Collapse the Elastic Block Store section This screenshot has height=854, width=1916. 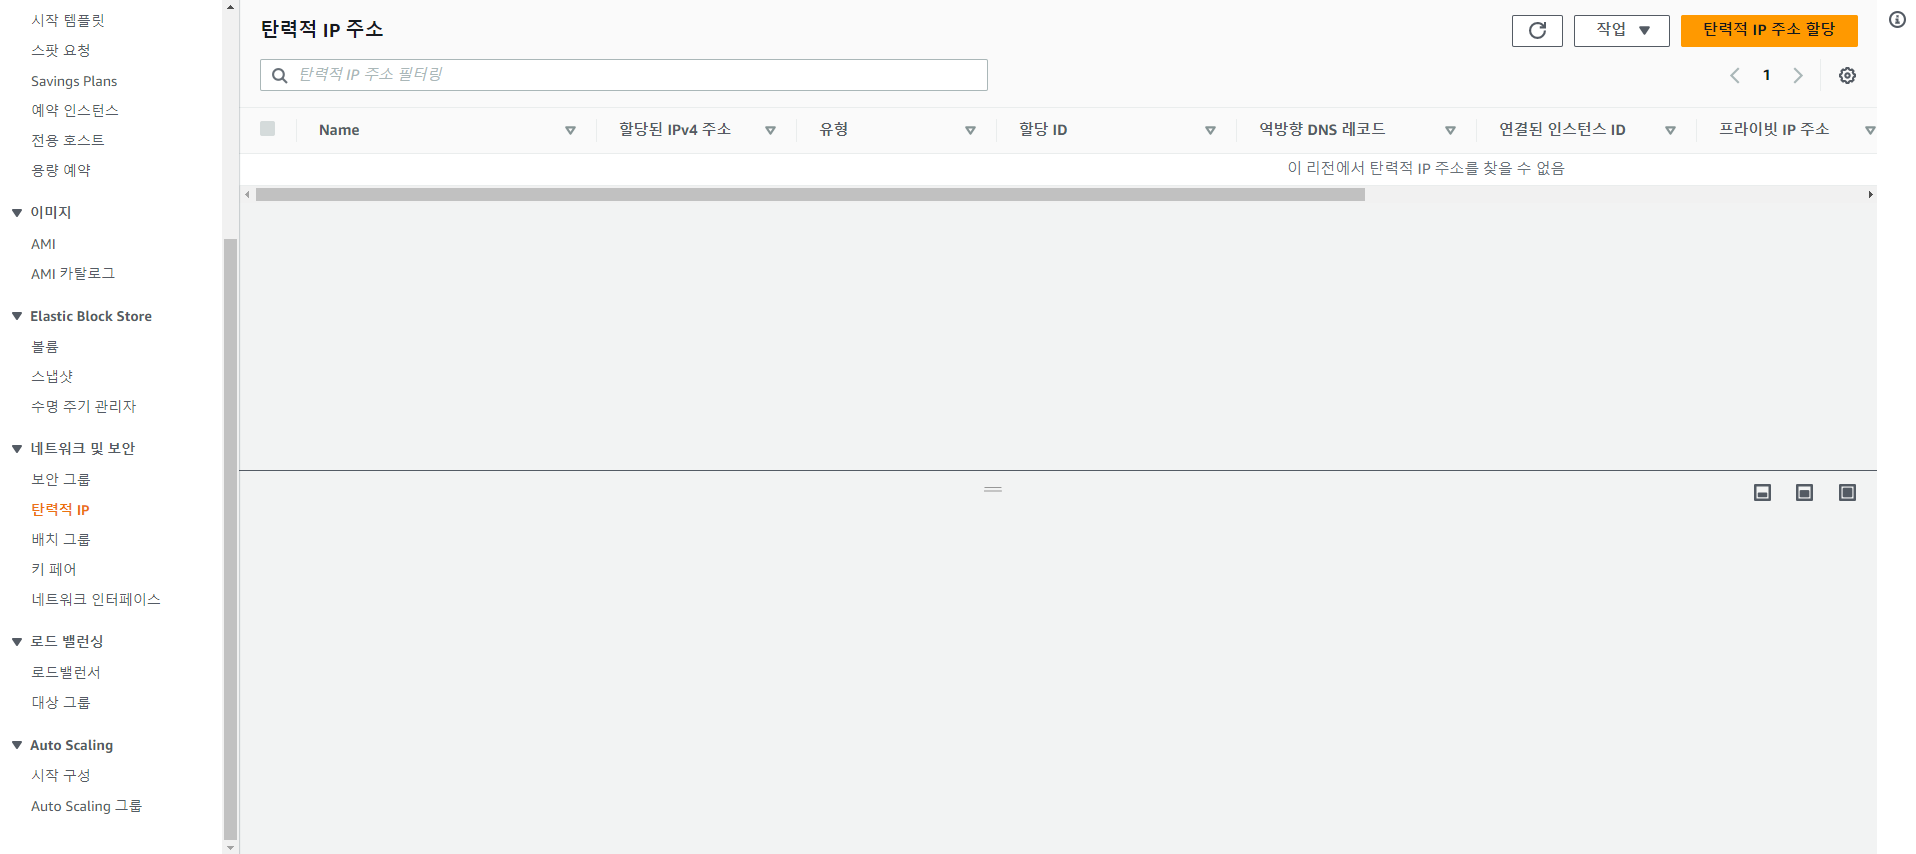pos(17,316)
